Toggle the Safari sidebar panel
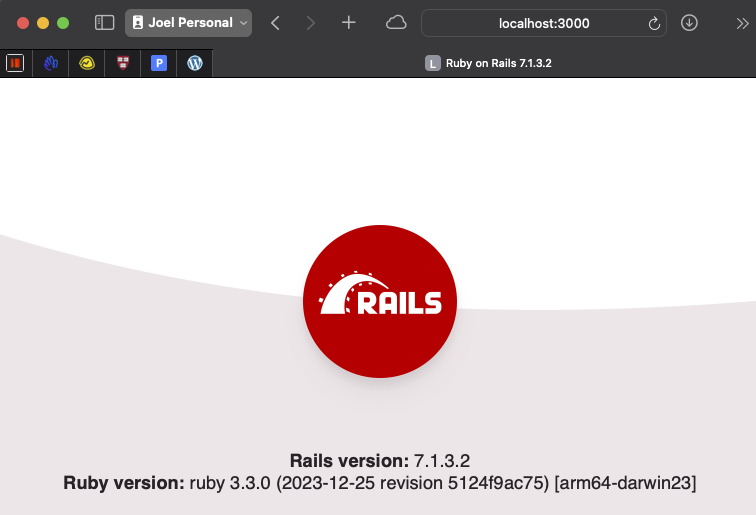 [x=104, y=22]
